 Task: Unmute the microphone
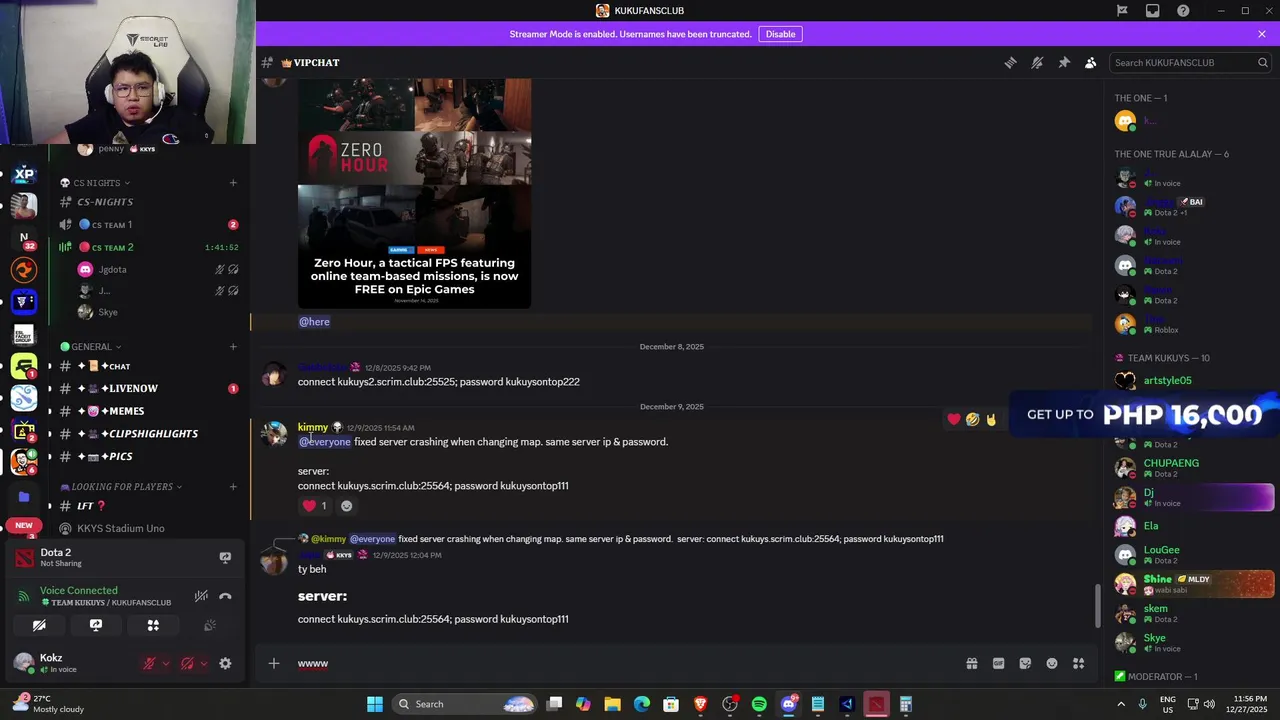coord(150,663)
